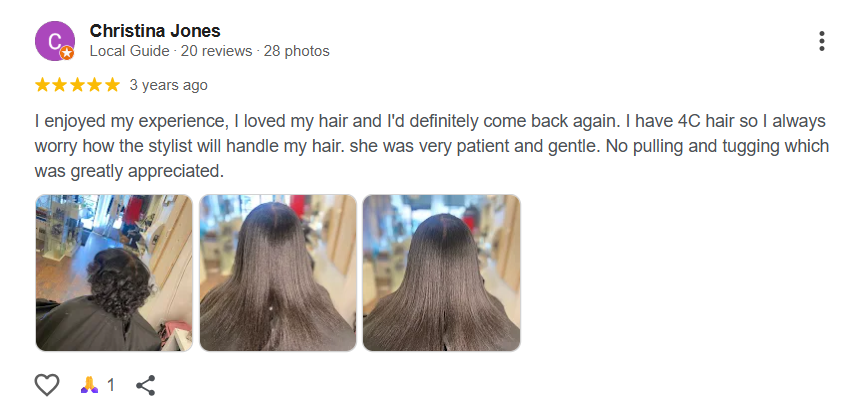Click the third yellow rating star
Viewport: 861px width, 413px height.
pyautogui.click(x=77, y=85)
